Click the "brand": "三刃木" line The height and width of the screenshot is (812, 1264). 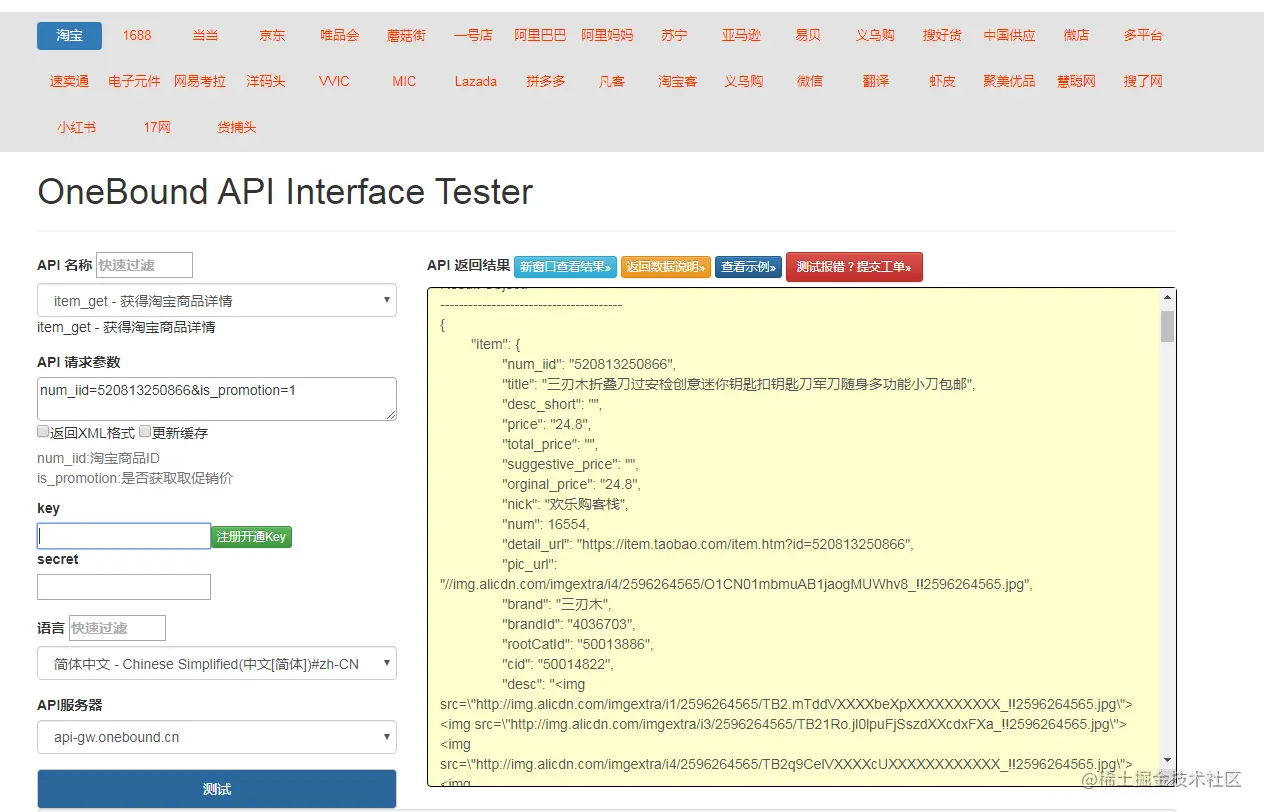(x=556, y=604)
